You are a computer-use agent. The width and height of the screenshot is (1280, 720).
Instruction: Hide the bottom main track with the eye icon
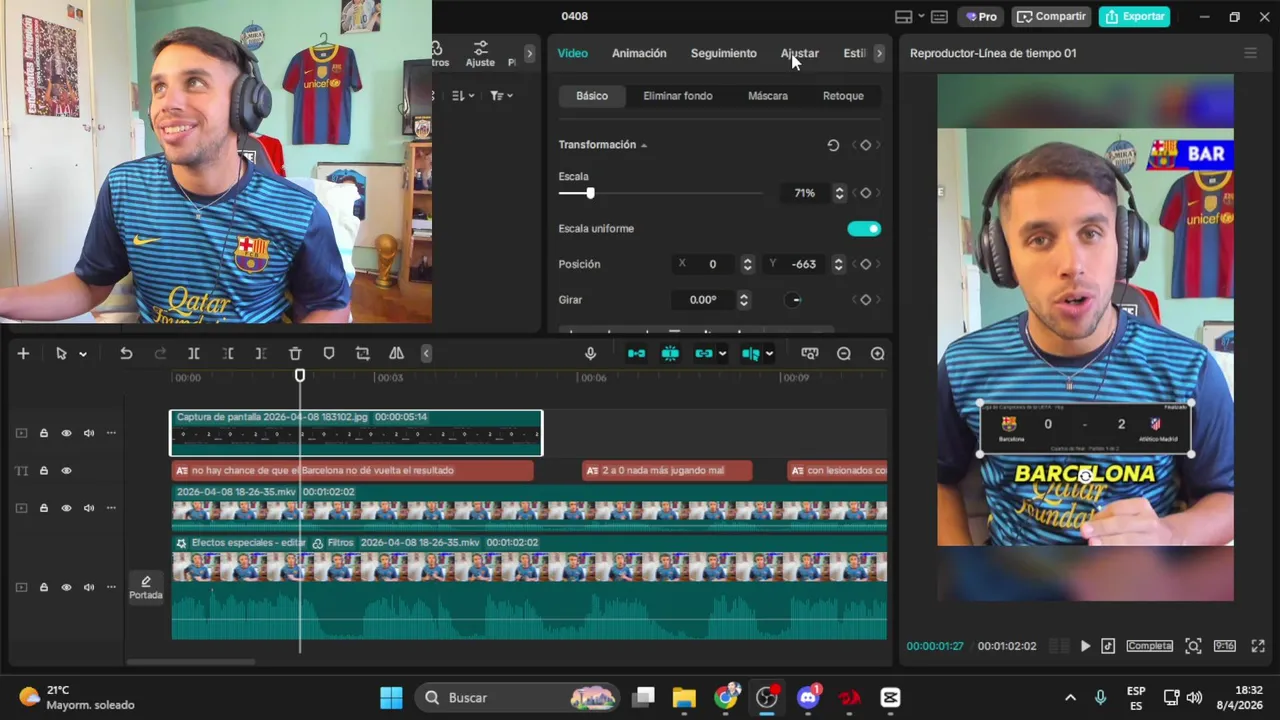pyautogui.click(x=66, y=587)
